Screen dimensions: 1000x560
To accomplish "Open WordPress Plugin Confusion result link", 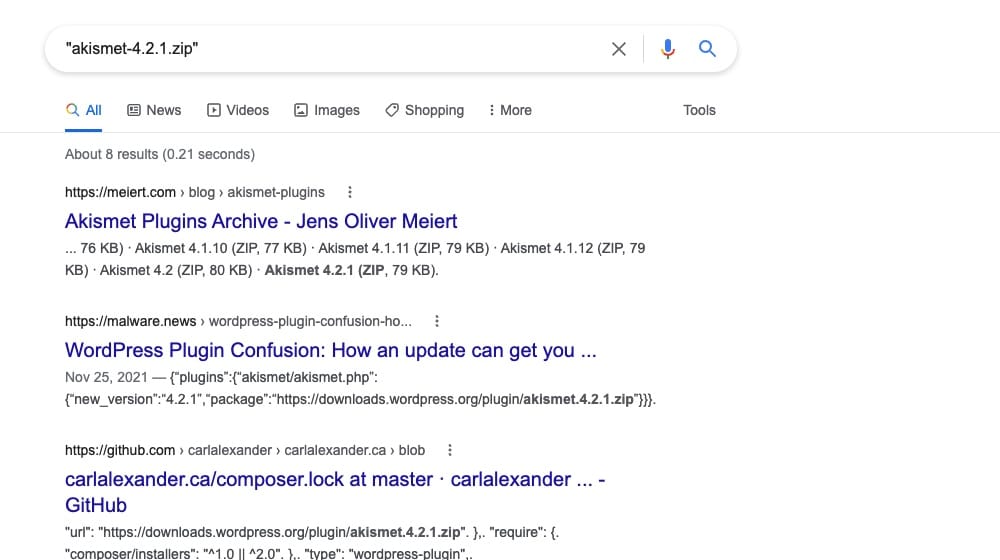I will coord(330,350).
